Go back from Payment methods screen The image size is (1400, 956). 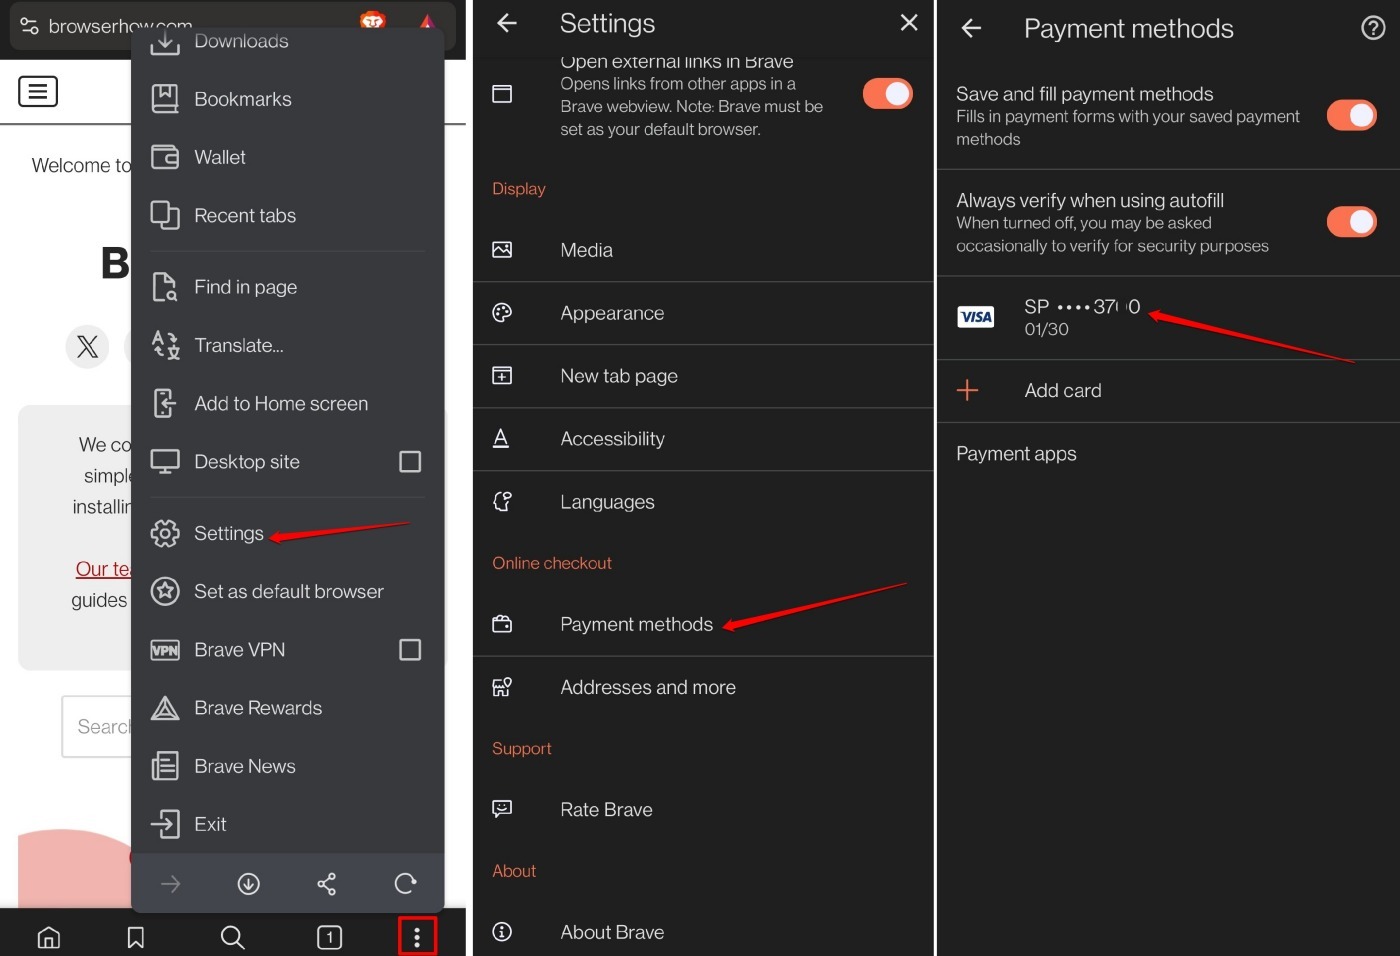[x=971, y=29]
